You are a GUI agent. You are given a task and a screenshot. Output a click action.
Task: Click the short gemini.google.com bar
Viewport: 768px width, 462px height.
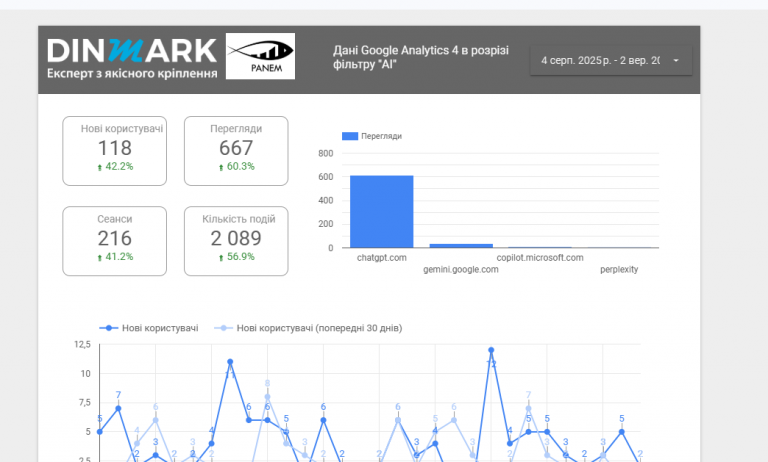click(461, 245)
